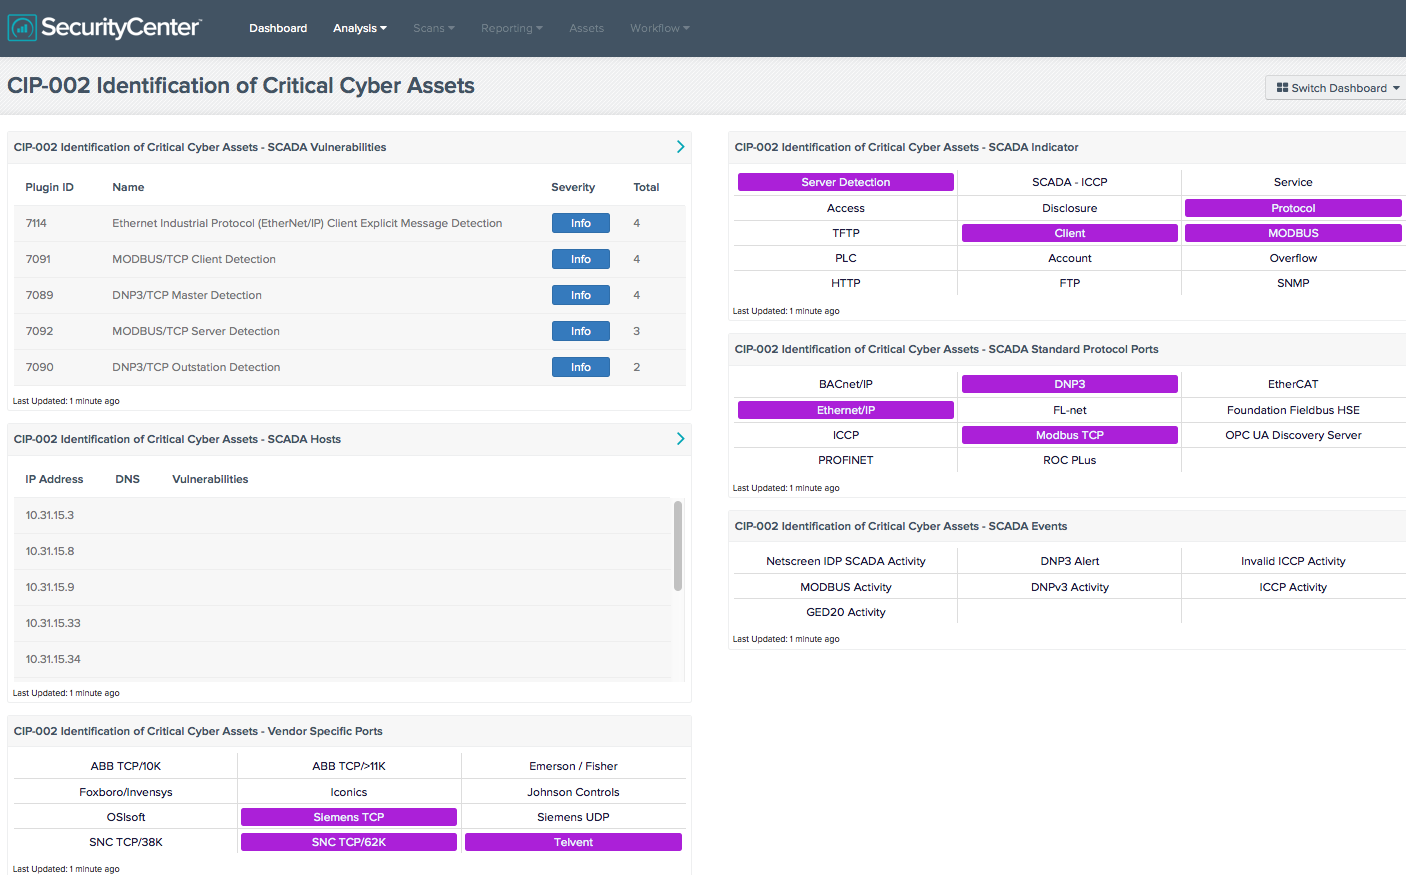Image resolution: width=1406 pixels, height=875 pixels.
Task: Click the grid icon on Switch Dashboard button
Action: (1285, 88)
